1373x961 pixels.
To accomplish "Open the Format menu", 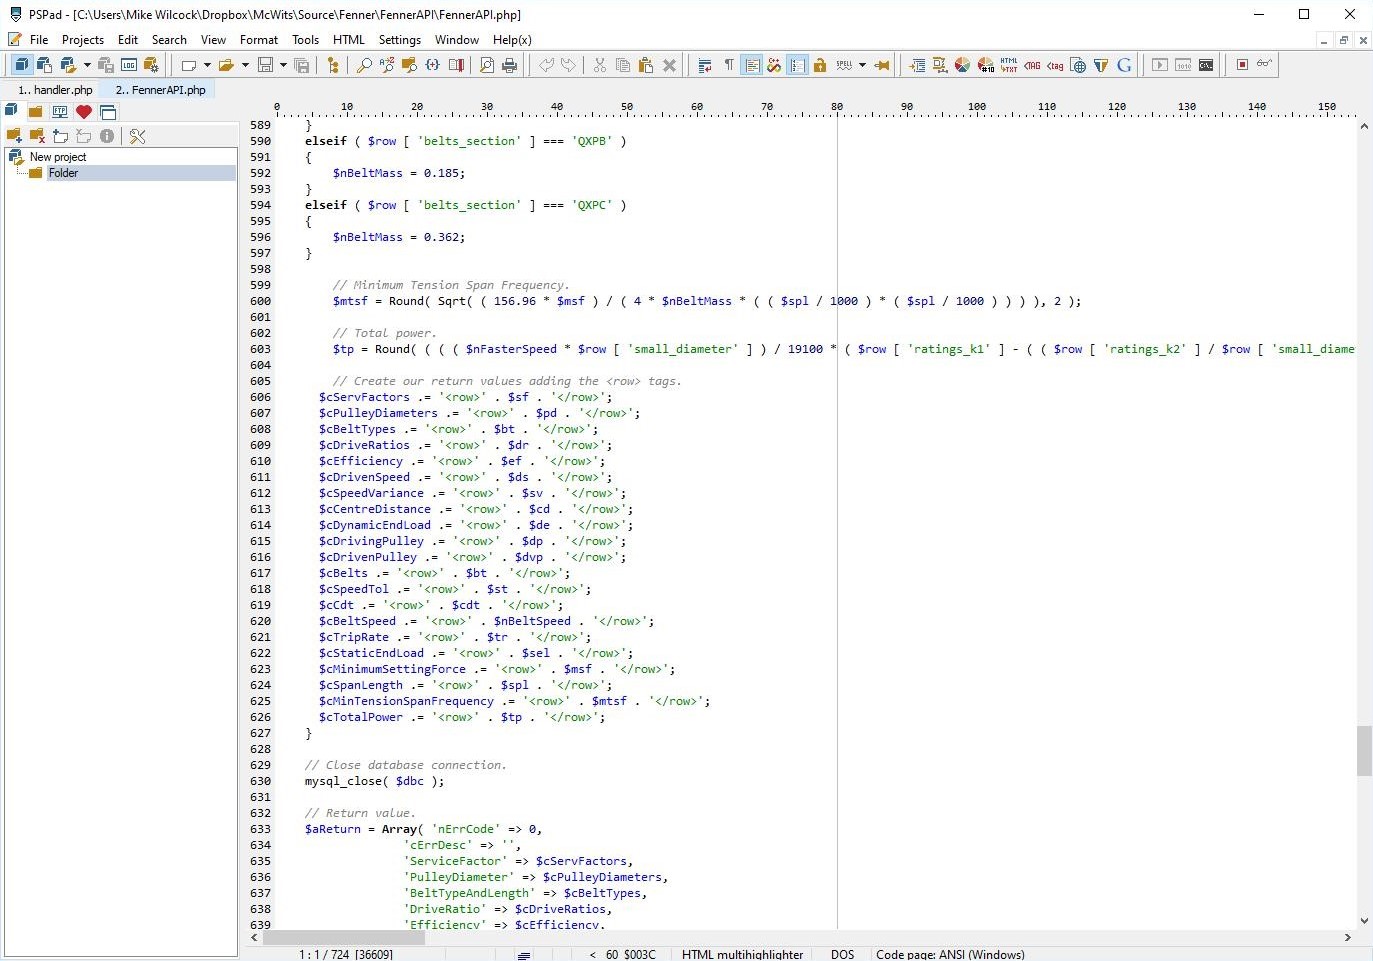I will point(258,40).
